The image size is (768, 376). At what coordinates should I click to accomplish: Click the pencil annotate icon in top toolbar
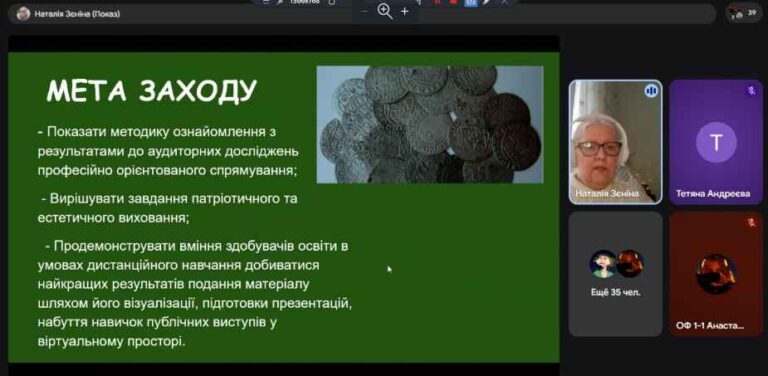coord(487,2)
